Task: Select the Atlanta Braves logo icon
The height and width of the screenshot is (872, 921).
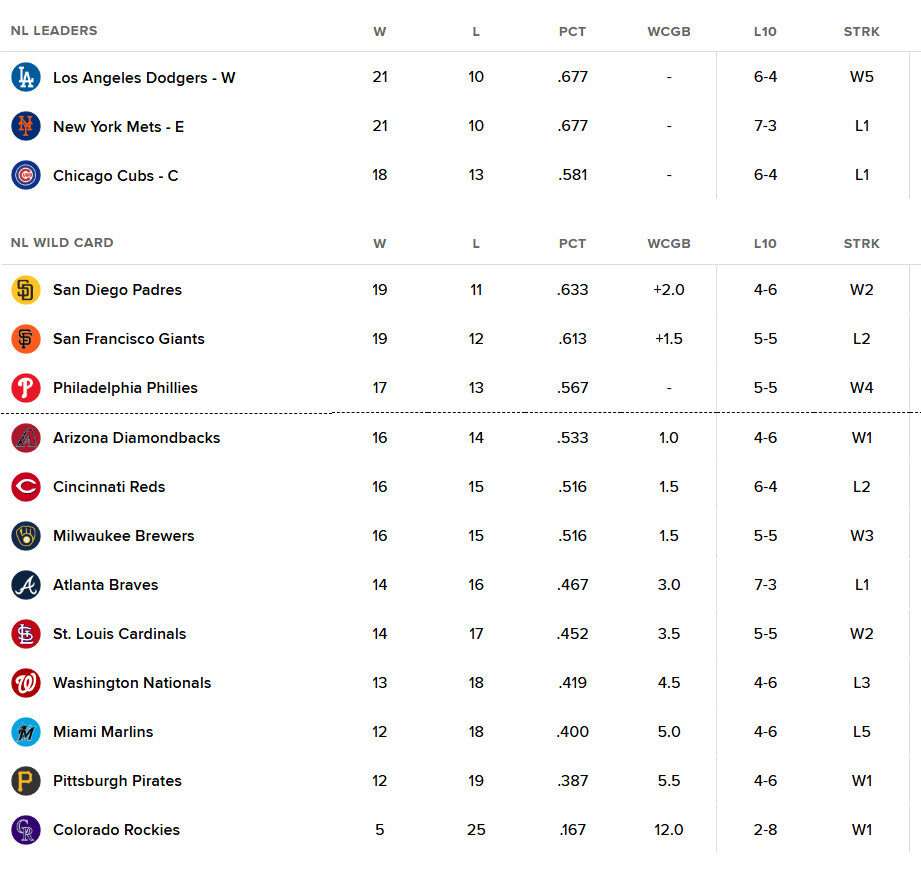Action: point(26,585)
